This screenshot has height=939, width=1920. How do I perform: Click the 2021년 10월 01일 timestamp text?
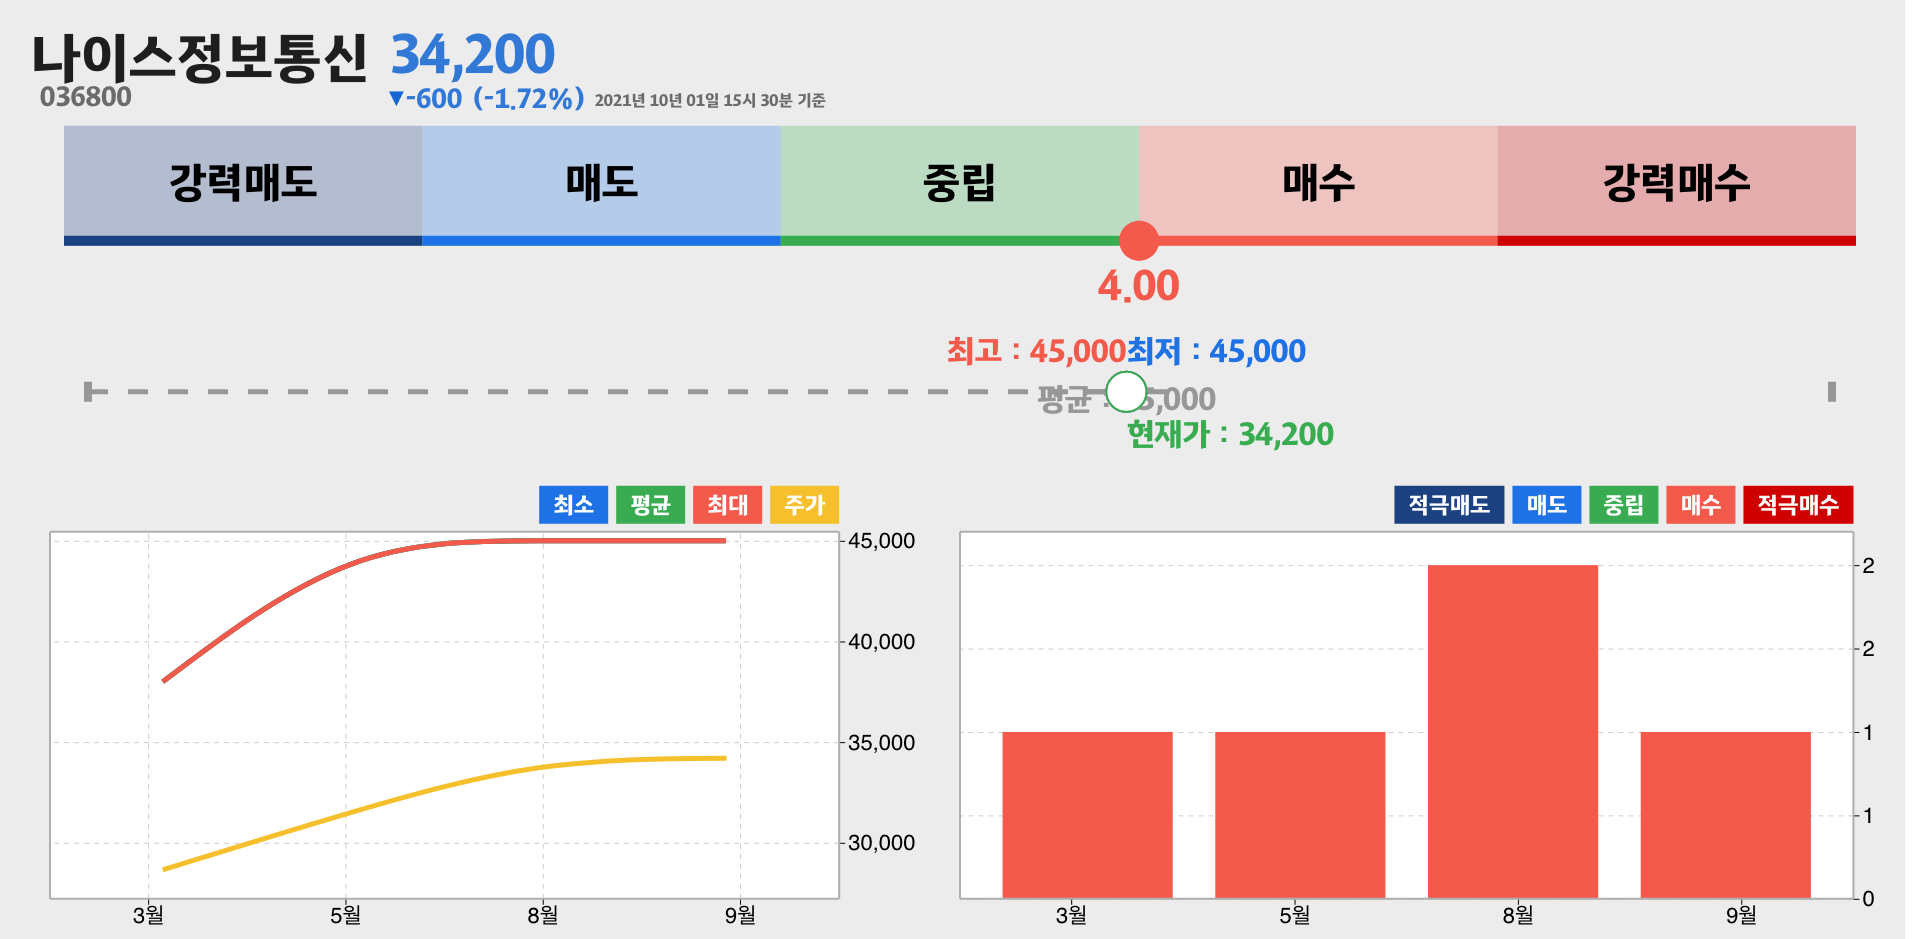click(x=709, y=100)
